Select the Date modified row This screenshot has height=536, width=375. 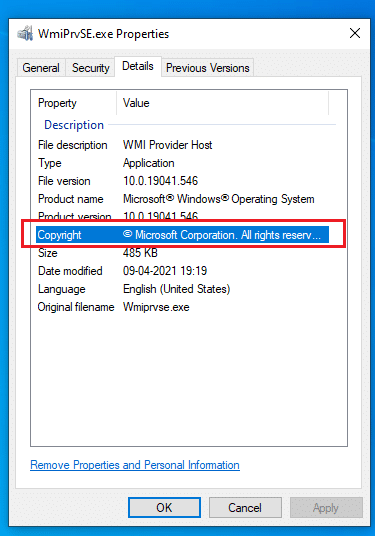tap(183, 271)
